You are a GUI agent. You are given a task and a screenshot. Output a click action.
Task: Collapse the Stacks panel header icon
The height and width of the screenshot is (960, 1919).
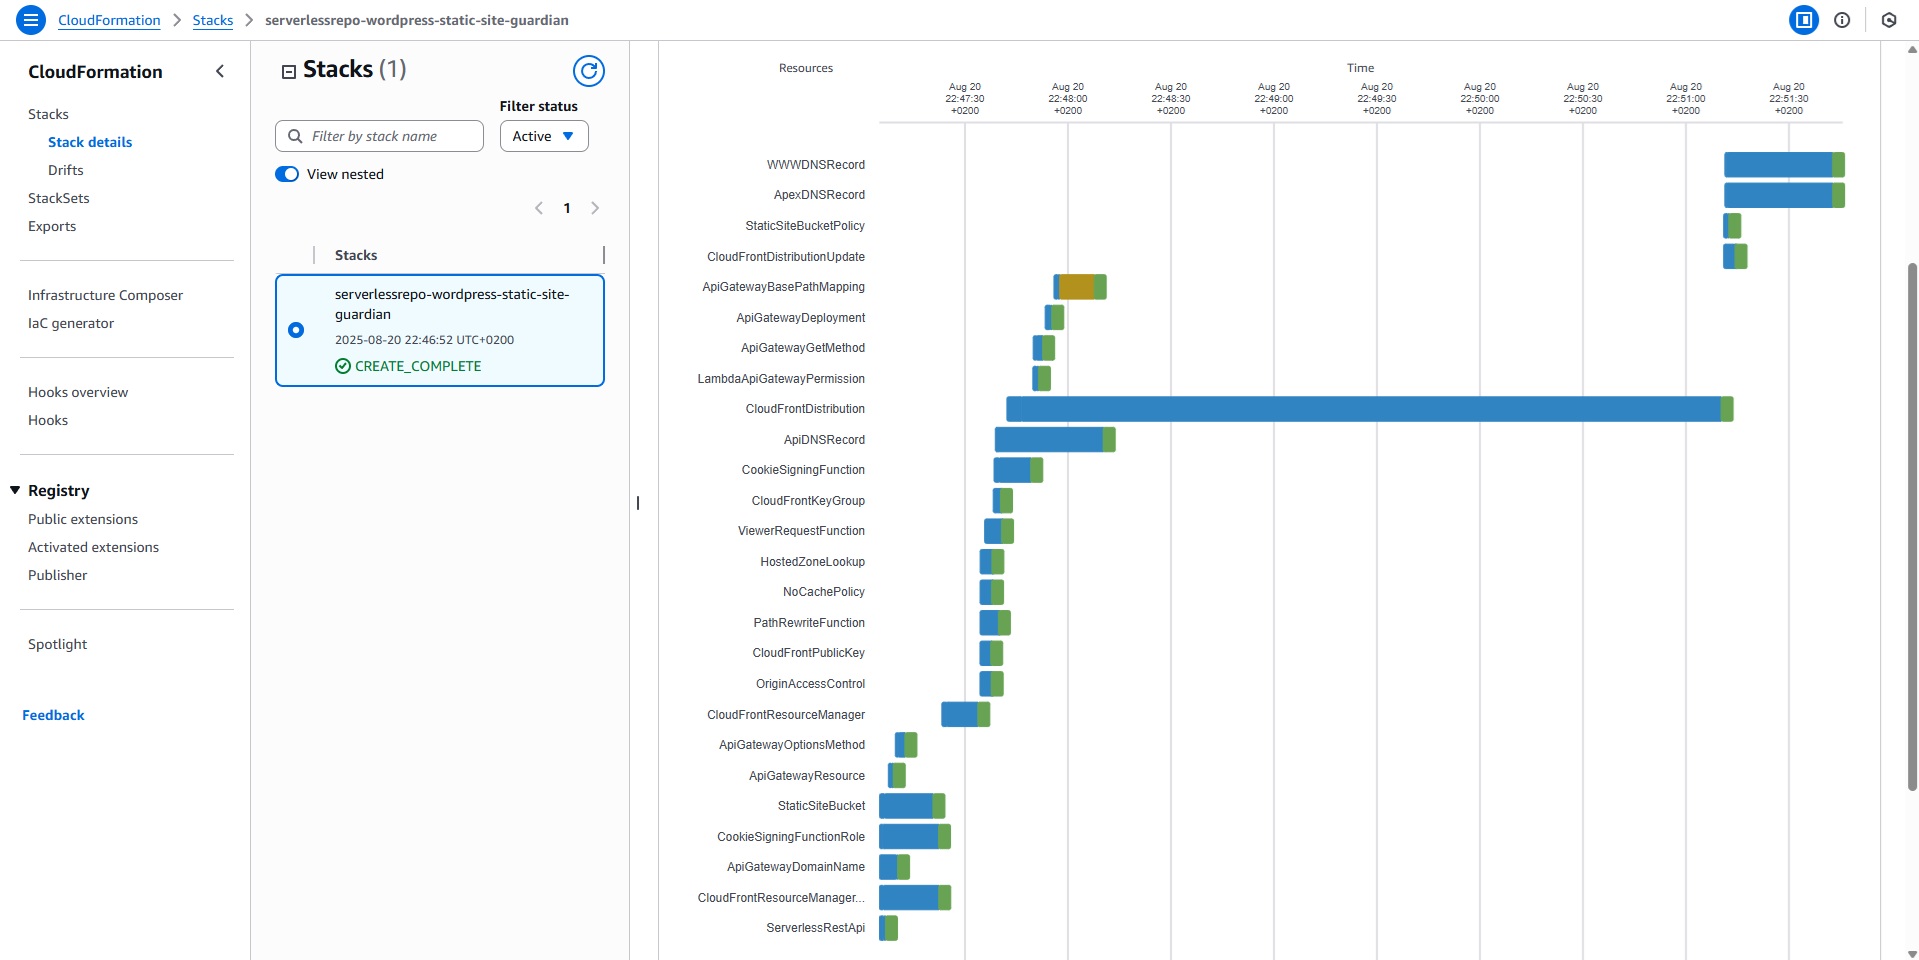289,71
